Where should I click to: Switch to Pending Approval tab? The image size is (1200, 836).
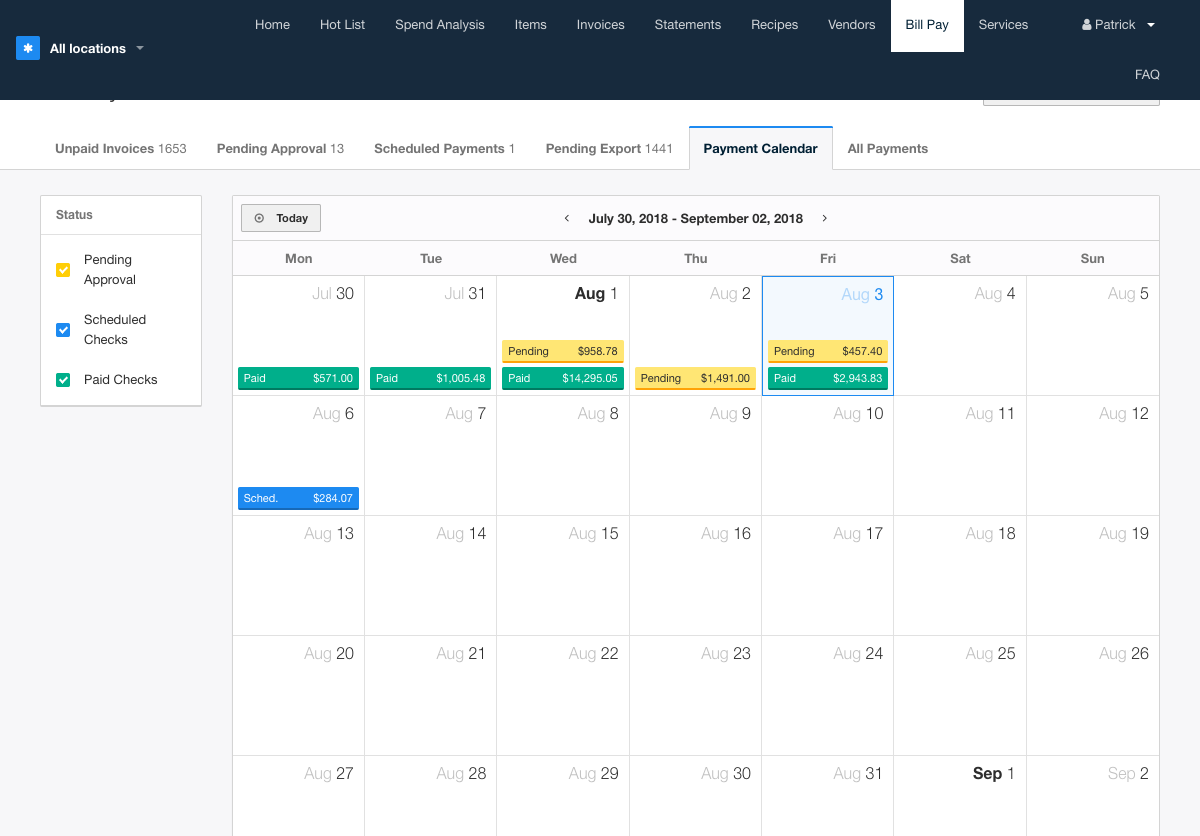(280, 149)
